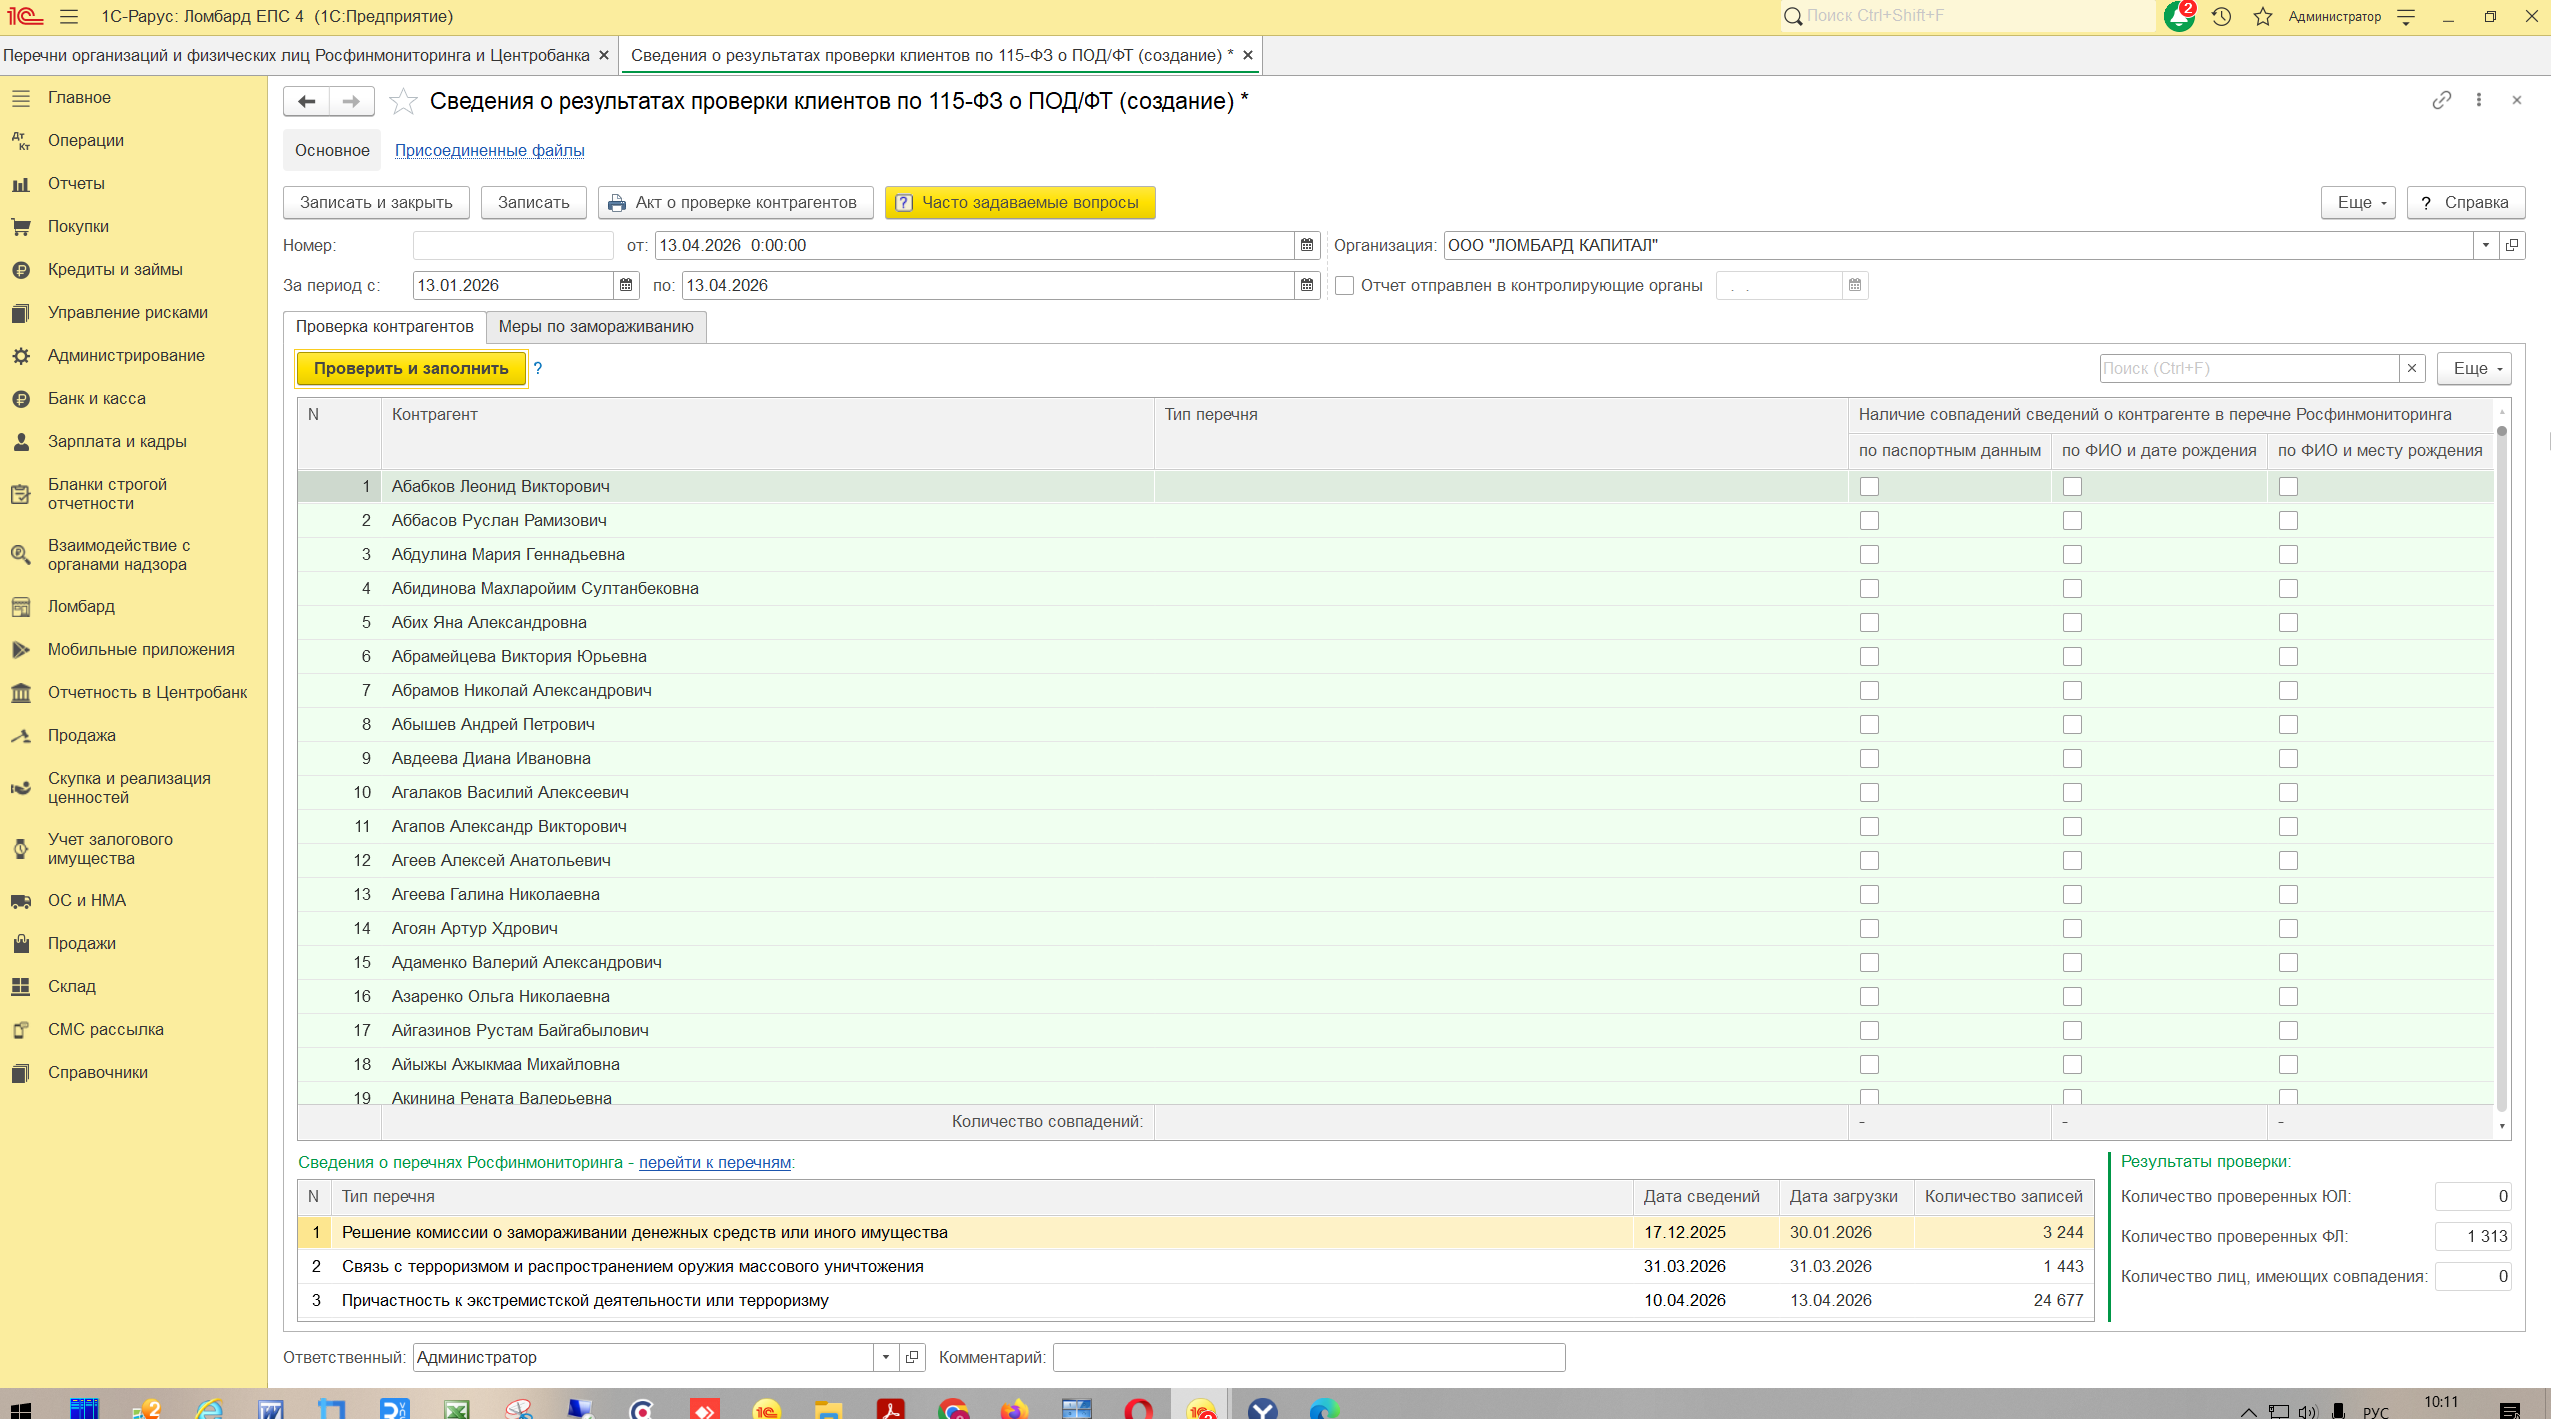Switch to 'Меры по замораживанию' tab

click(x=596, y=326)
